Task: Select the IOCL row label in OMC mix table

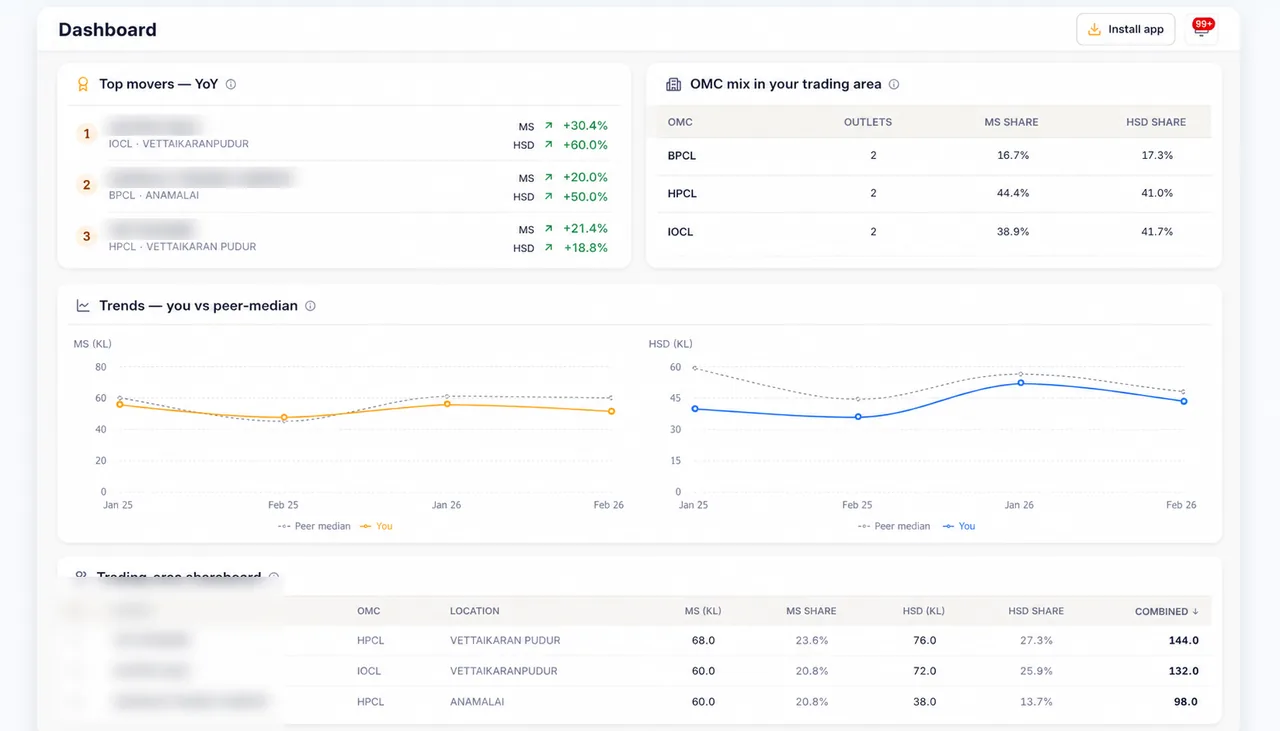Action: (x=680, y=232)
